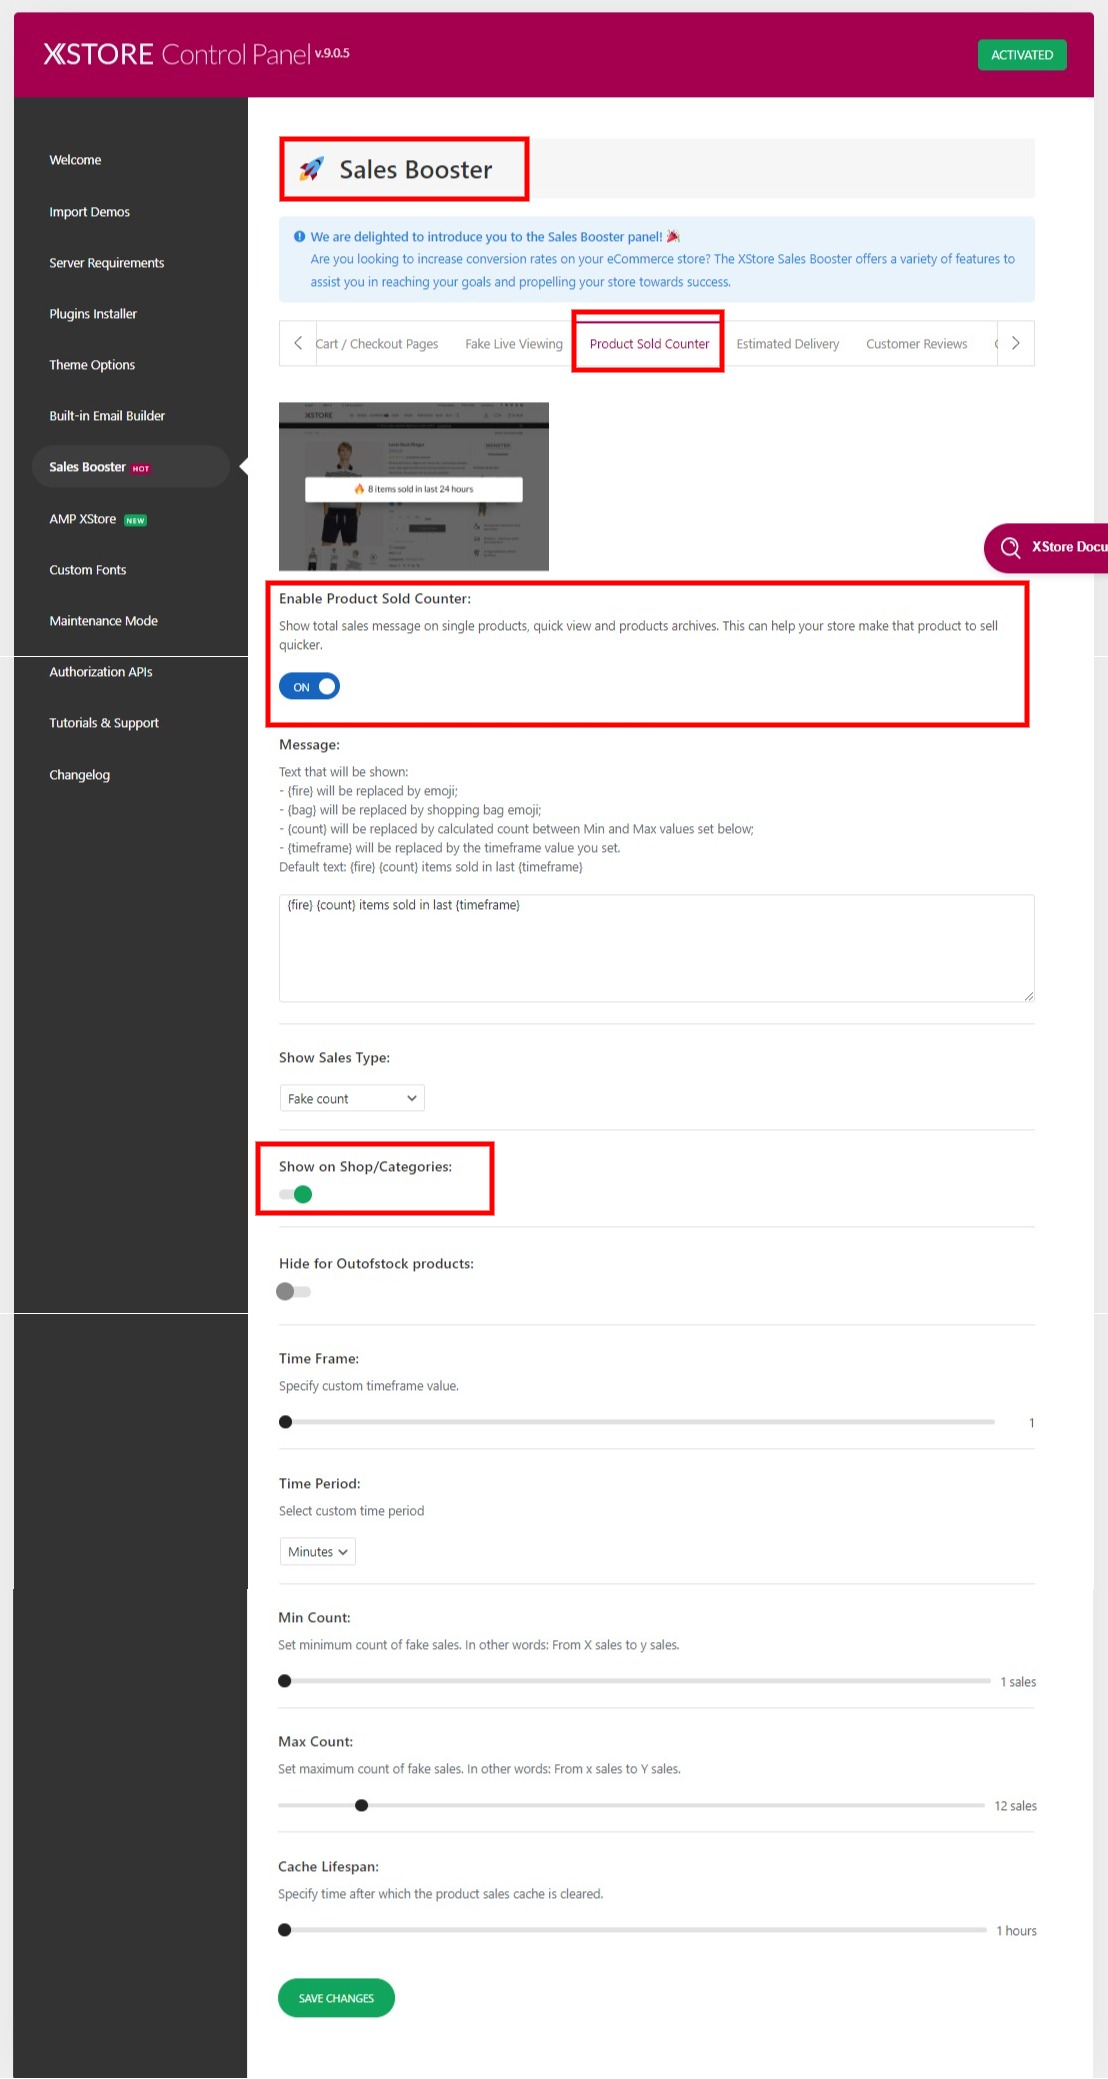Click inside the Message text area
The image size is (1108, 2079).
point(656,948)
